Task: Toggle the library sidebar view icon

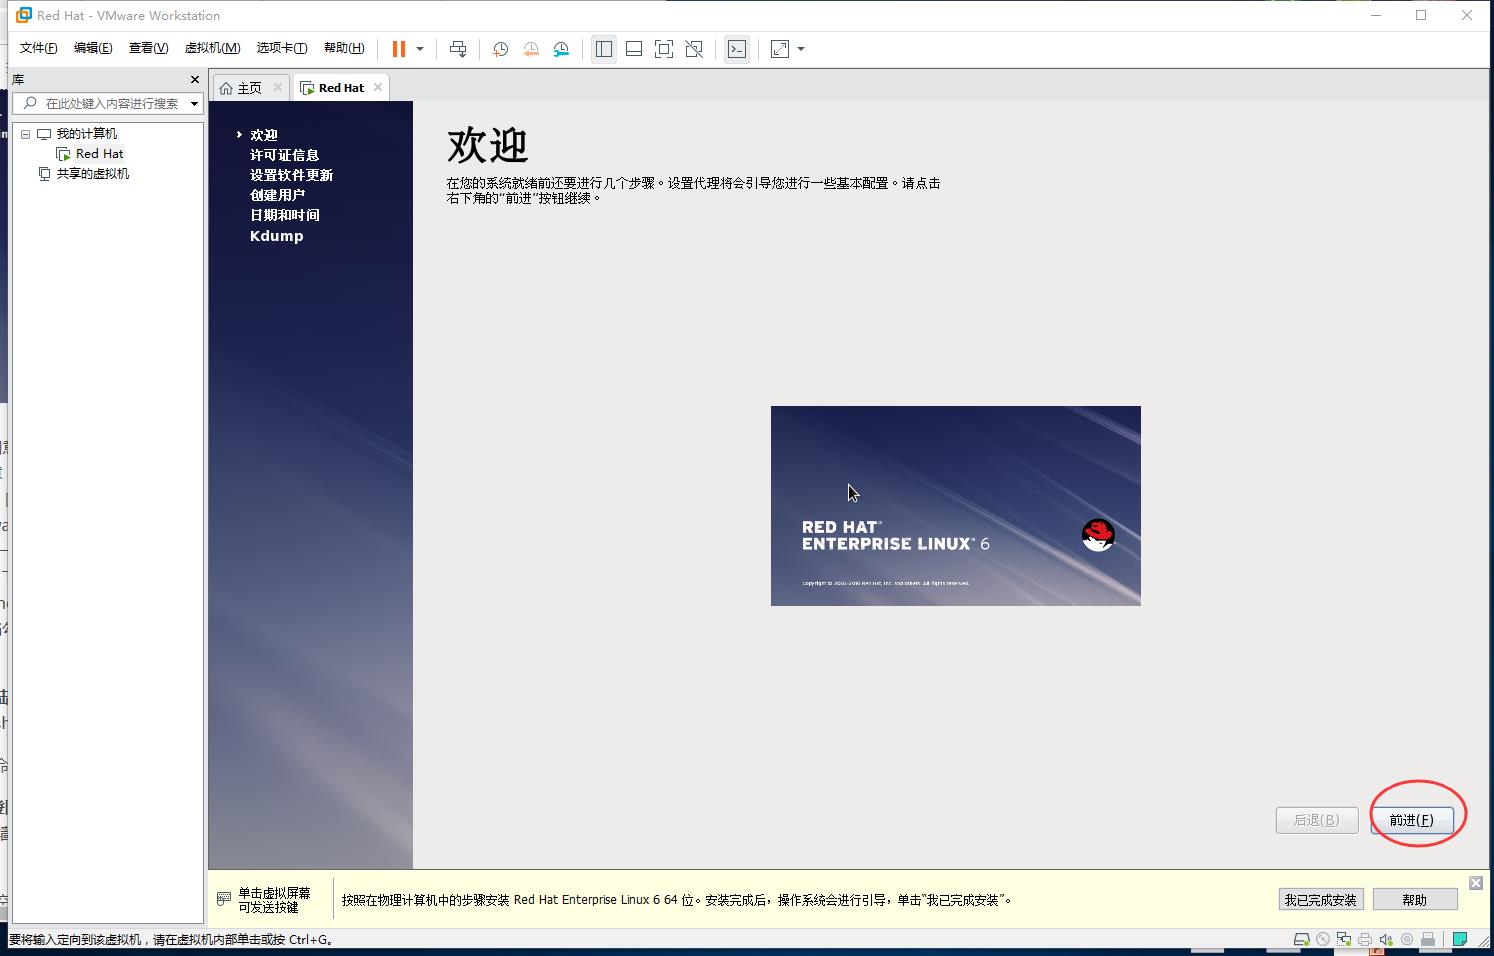Action: point(604,49)
